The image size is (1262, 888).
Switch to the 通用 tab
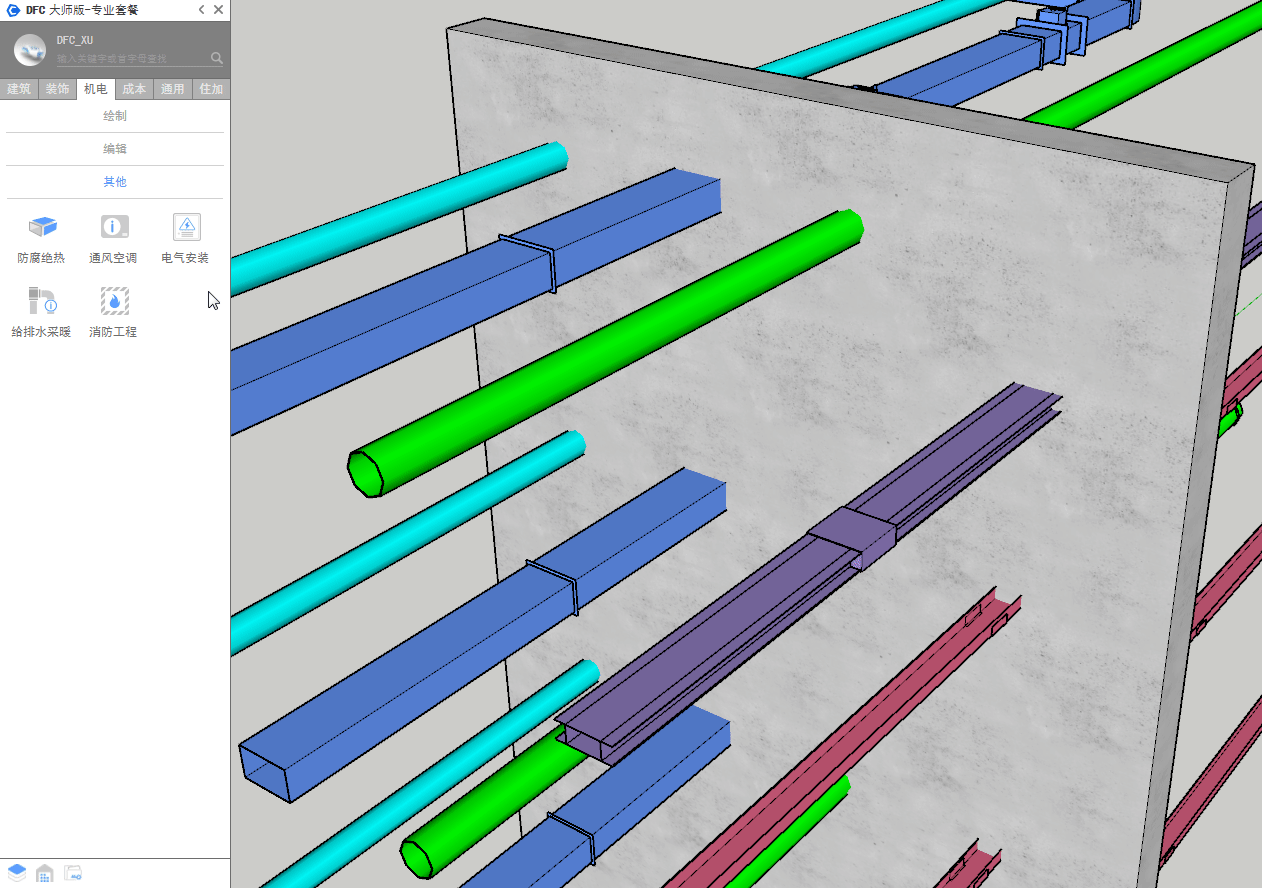(172, 89)
